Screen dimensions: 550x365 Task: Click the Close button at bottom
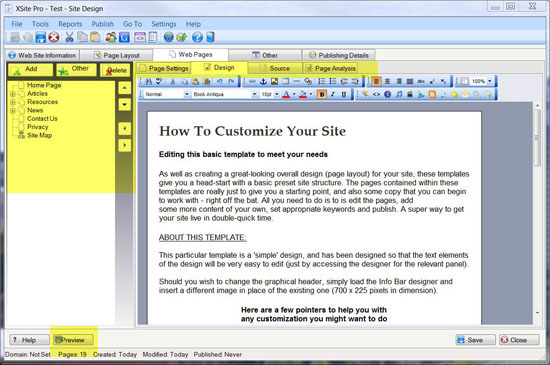519,340
